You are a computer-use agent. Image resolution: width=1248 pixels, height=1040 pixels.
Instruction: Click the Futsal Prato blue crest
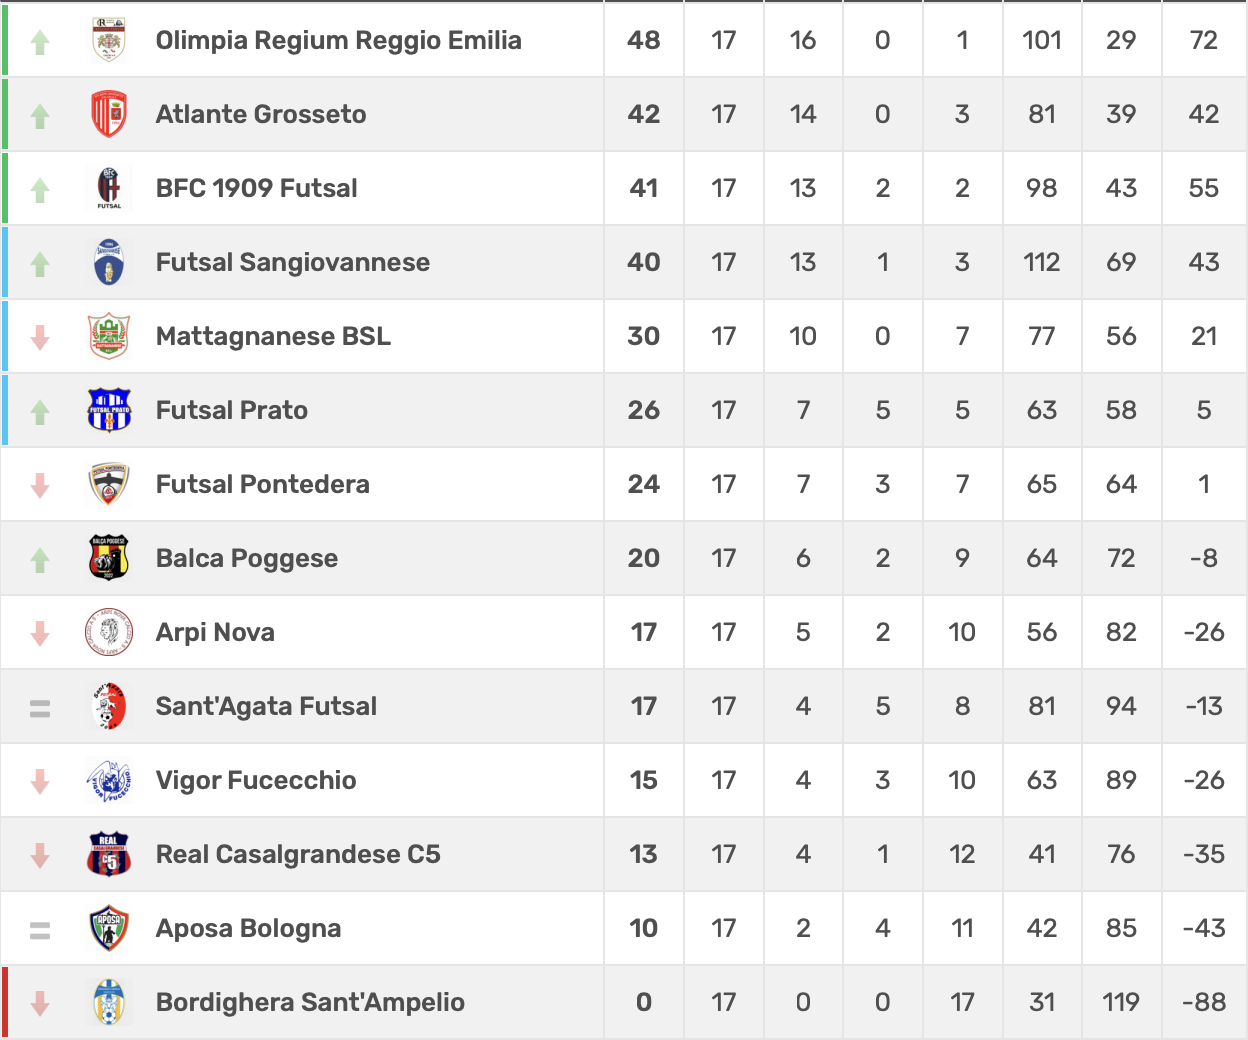(109, 410)
